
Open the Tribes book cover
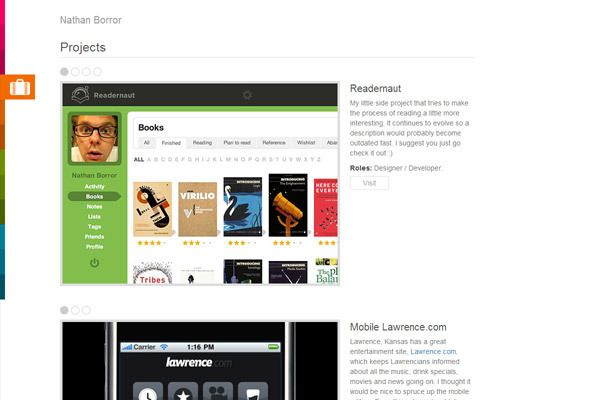pos(152,273)
